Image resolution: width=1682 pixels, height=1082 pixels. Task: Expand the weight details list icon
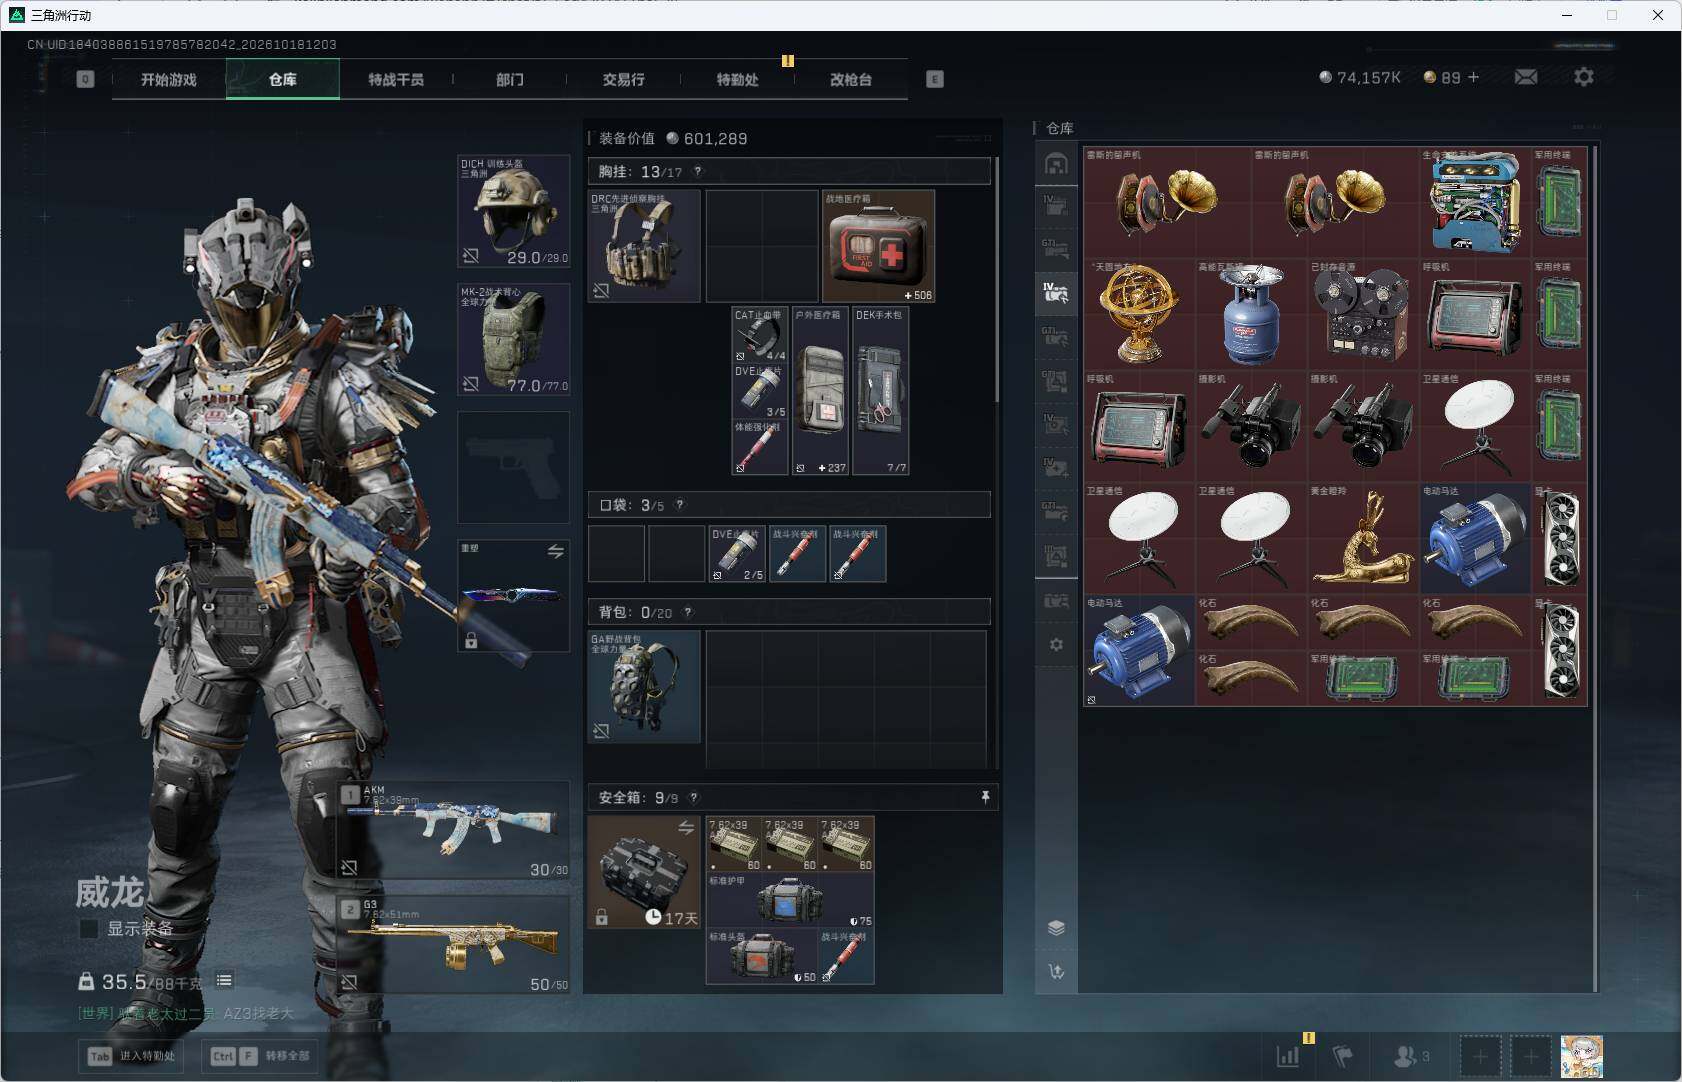pos(224,981)
